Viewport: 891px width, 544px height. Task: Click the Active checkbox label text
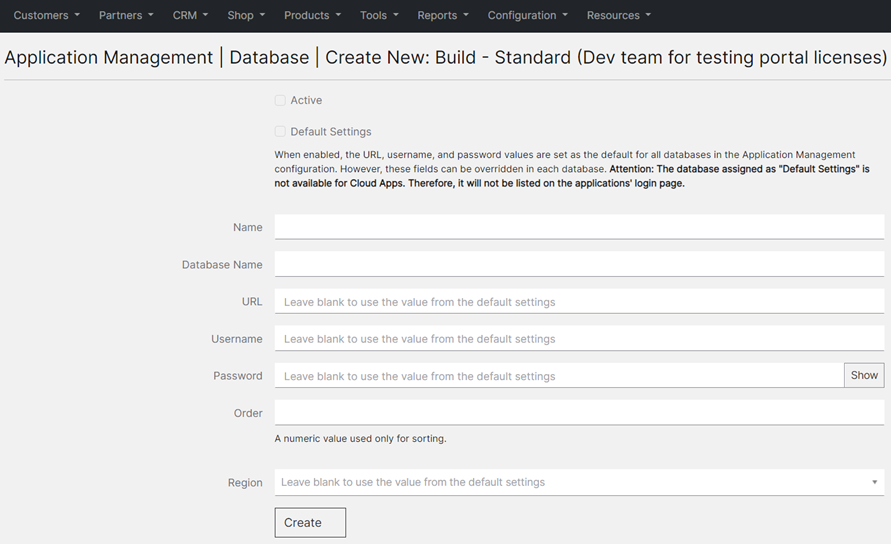306,101
